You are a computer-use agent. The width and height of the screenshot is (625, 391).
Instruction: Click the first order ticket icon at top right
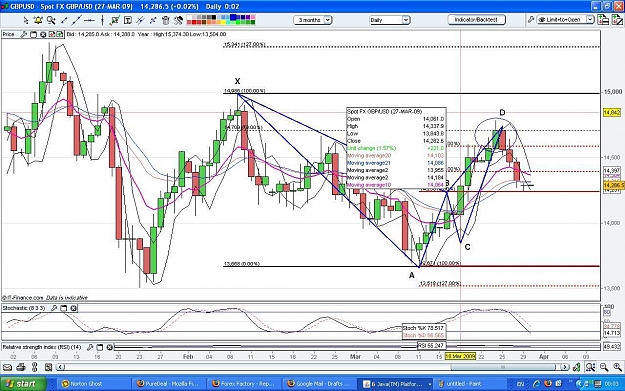(x=603, y=20)
